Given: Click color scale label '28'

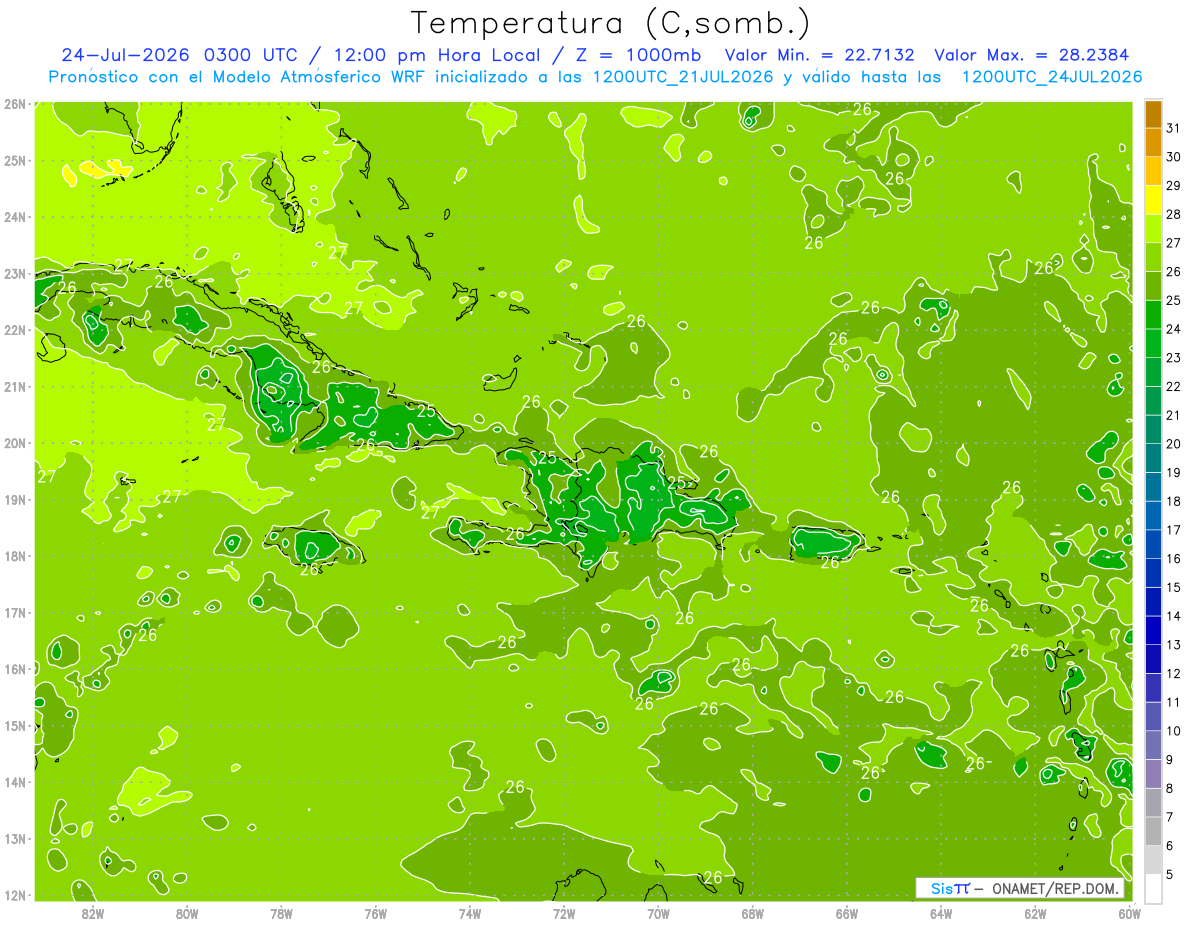Looking at the screenshot, I should 1173,215.
